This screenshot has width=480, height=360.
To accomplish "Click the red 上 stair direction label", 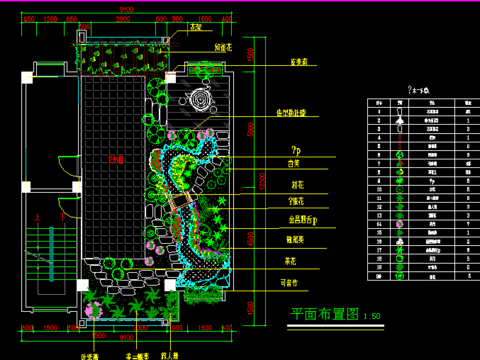I will tap(37, 218).
